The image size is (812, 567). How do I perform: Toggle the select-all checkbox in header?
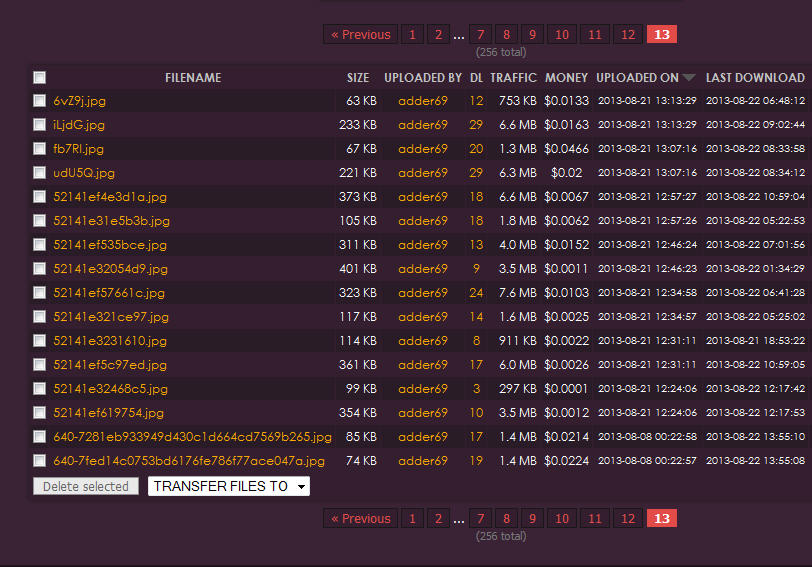pos(39,78)
